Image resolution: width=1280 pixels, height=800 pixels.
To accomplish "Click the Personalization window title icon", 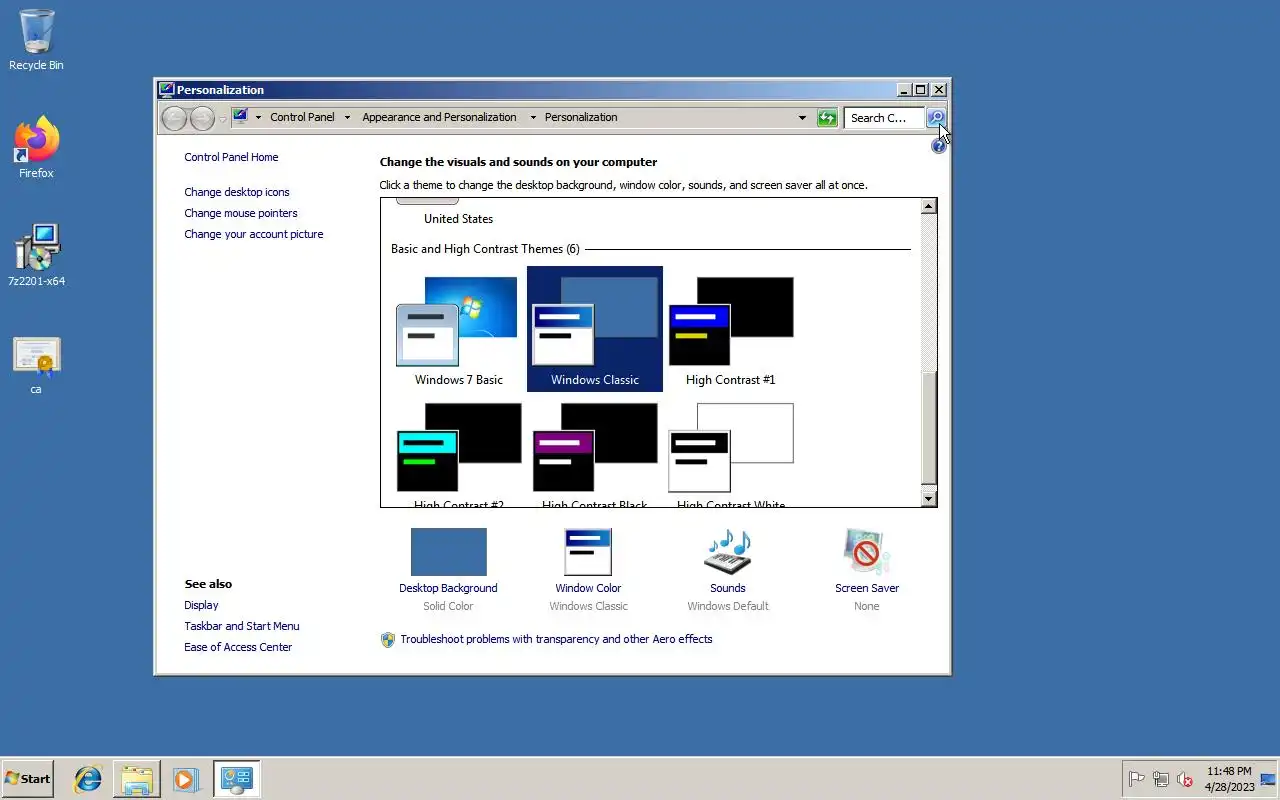I will (166, 90).
